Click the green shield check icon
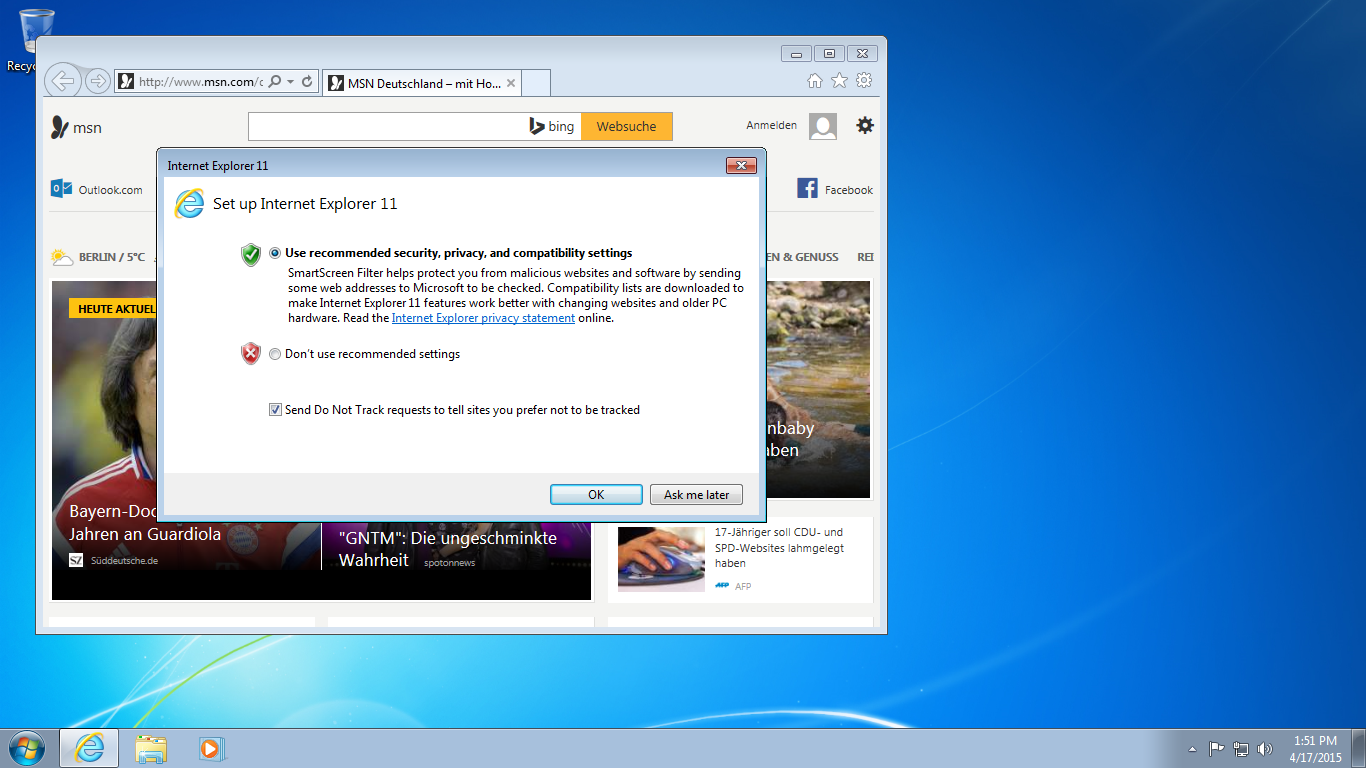This screenshot has width=1366, height=768. coord(251,254)
